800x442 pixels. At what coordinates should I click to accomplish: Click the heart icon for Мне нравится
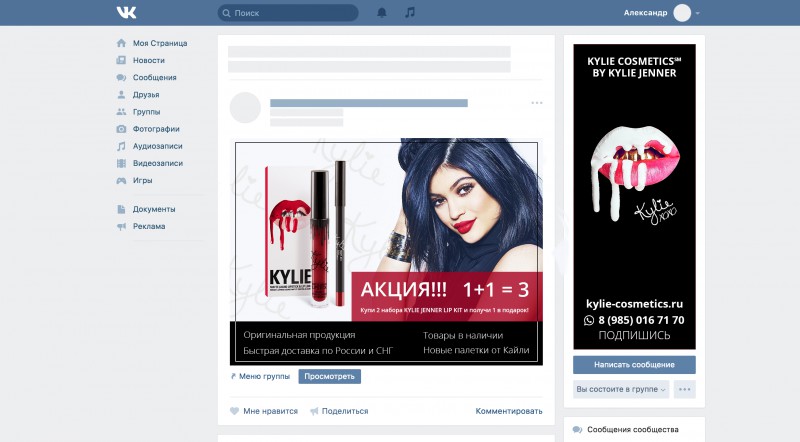click(234, 411)
